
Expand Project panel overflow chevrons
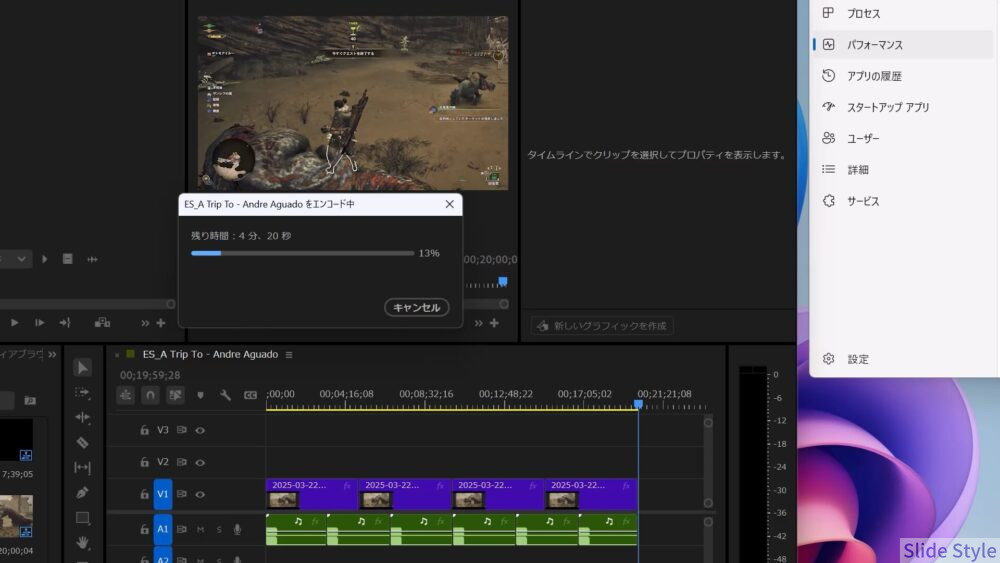(x=52, y=355)
